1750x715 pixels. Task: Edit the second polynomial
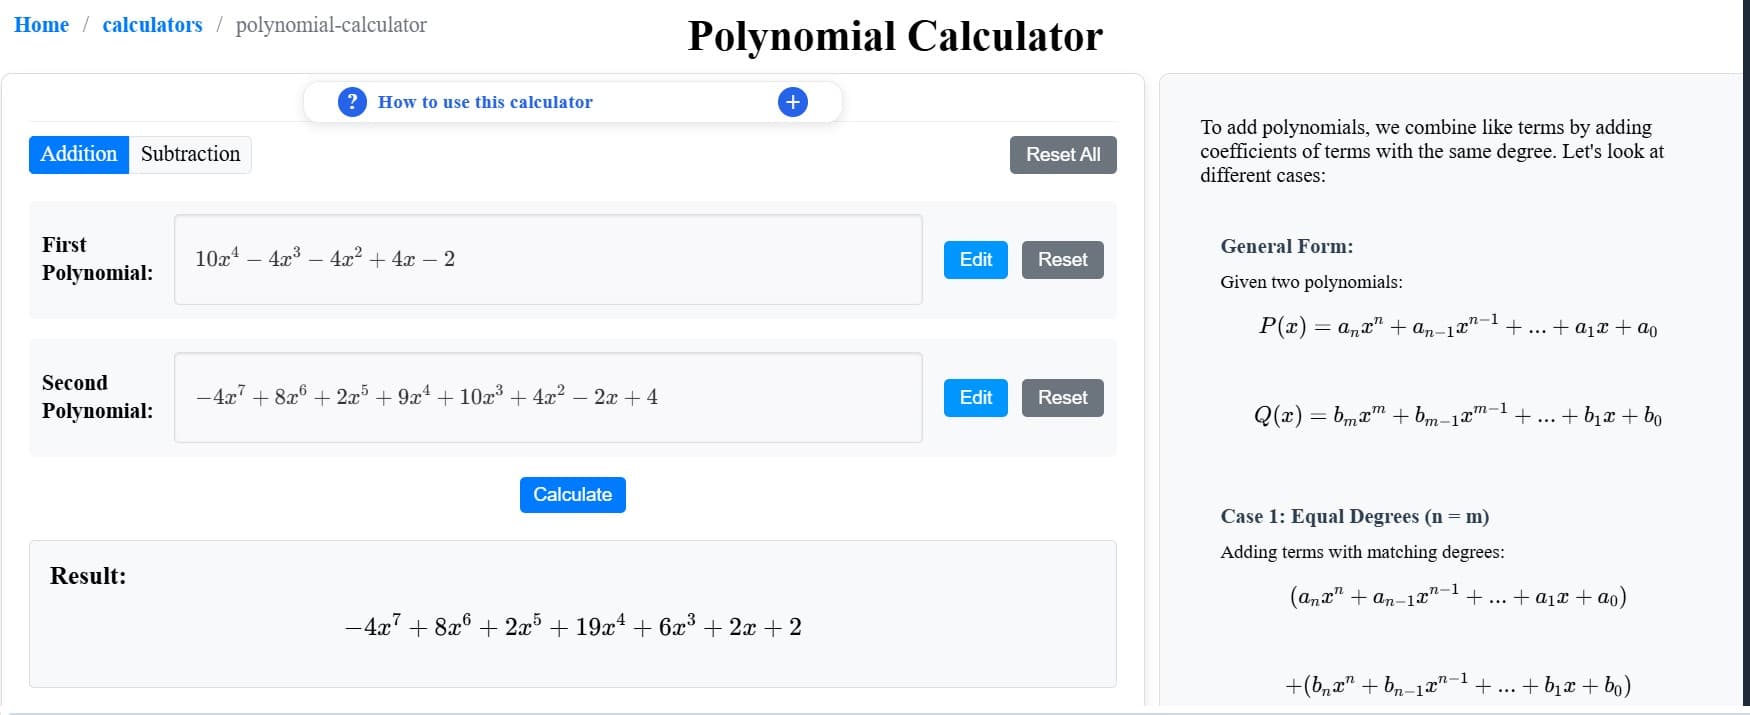974,397
